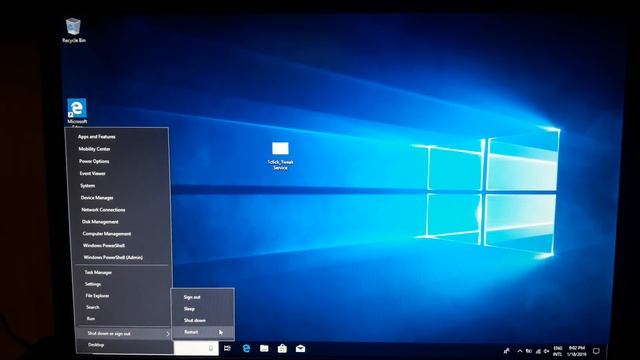Image resolution: width=640 pixels, height=360 pixels.
Task: Open the ENG INTL language indicator
Action: [x=558, y=351]
